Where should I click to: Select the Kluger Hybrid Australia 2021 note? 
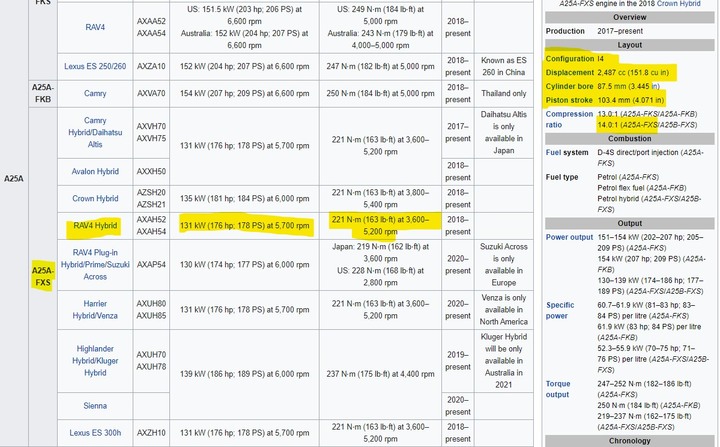coord(504,361)
